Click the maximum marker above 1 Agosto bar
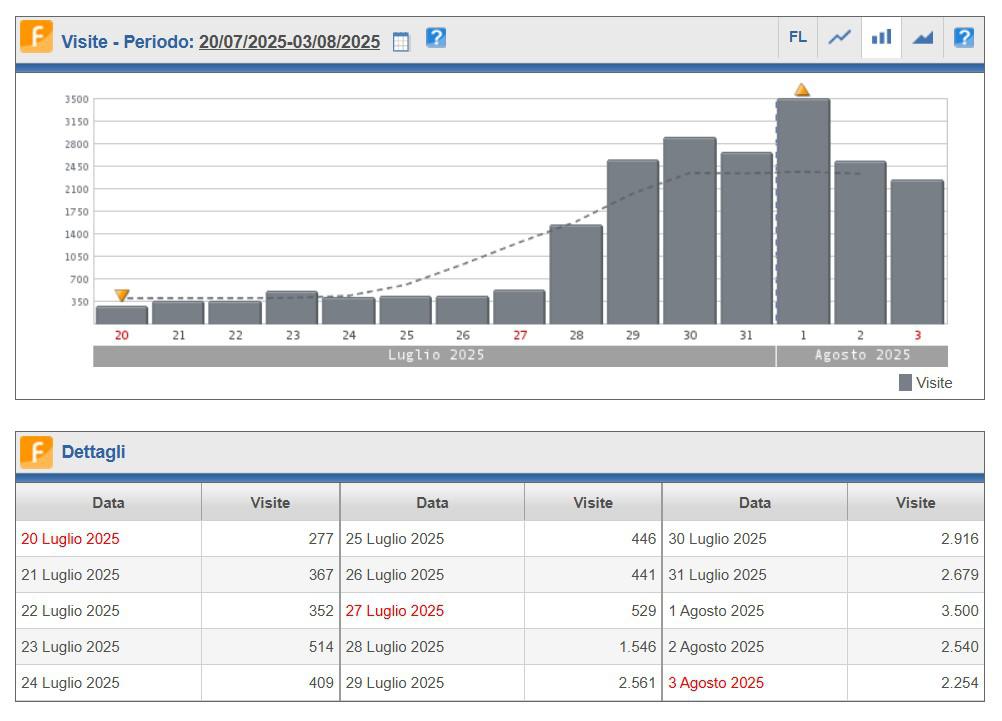Viewport: 1002px width, 721px height. pos(802,89)
